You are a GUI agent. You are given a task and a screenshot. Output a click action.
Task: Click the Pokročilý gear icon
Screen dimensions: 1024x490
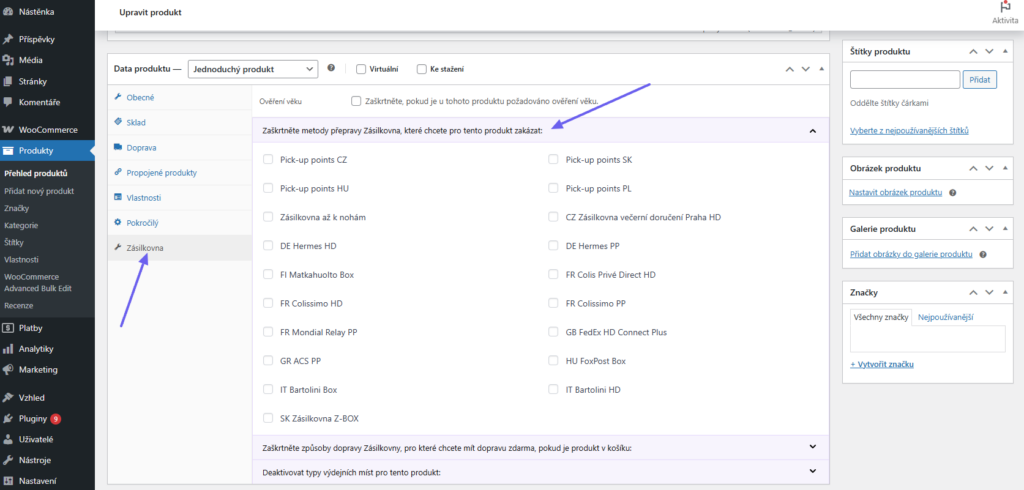click(118, 222)
